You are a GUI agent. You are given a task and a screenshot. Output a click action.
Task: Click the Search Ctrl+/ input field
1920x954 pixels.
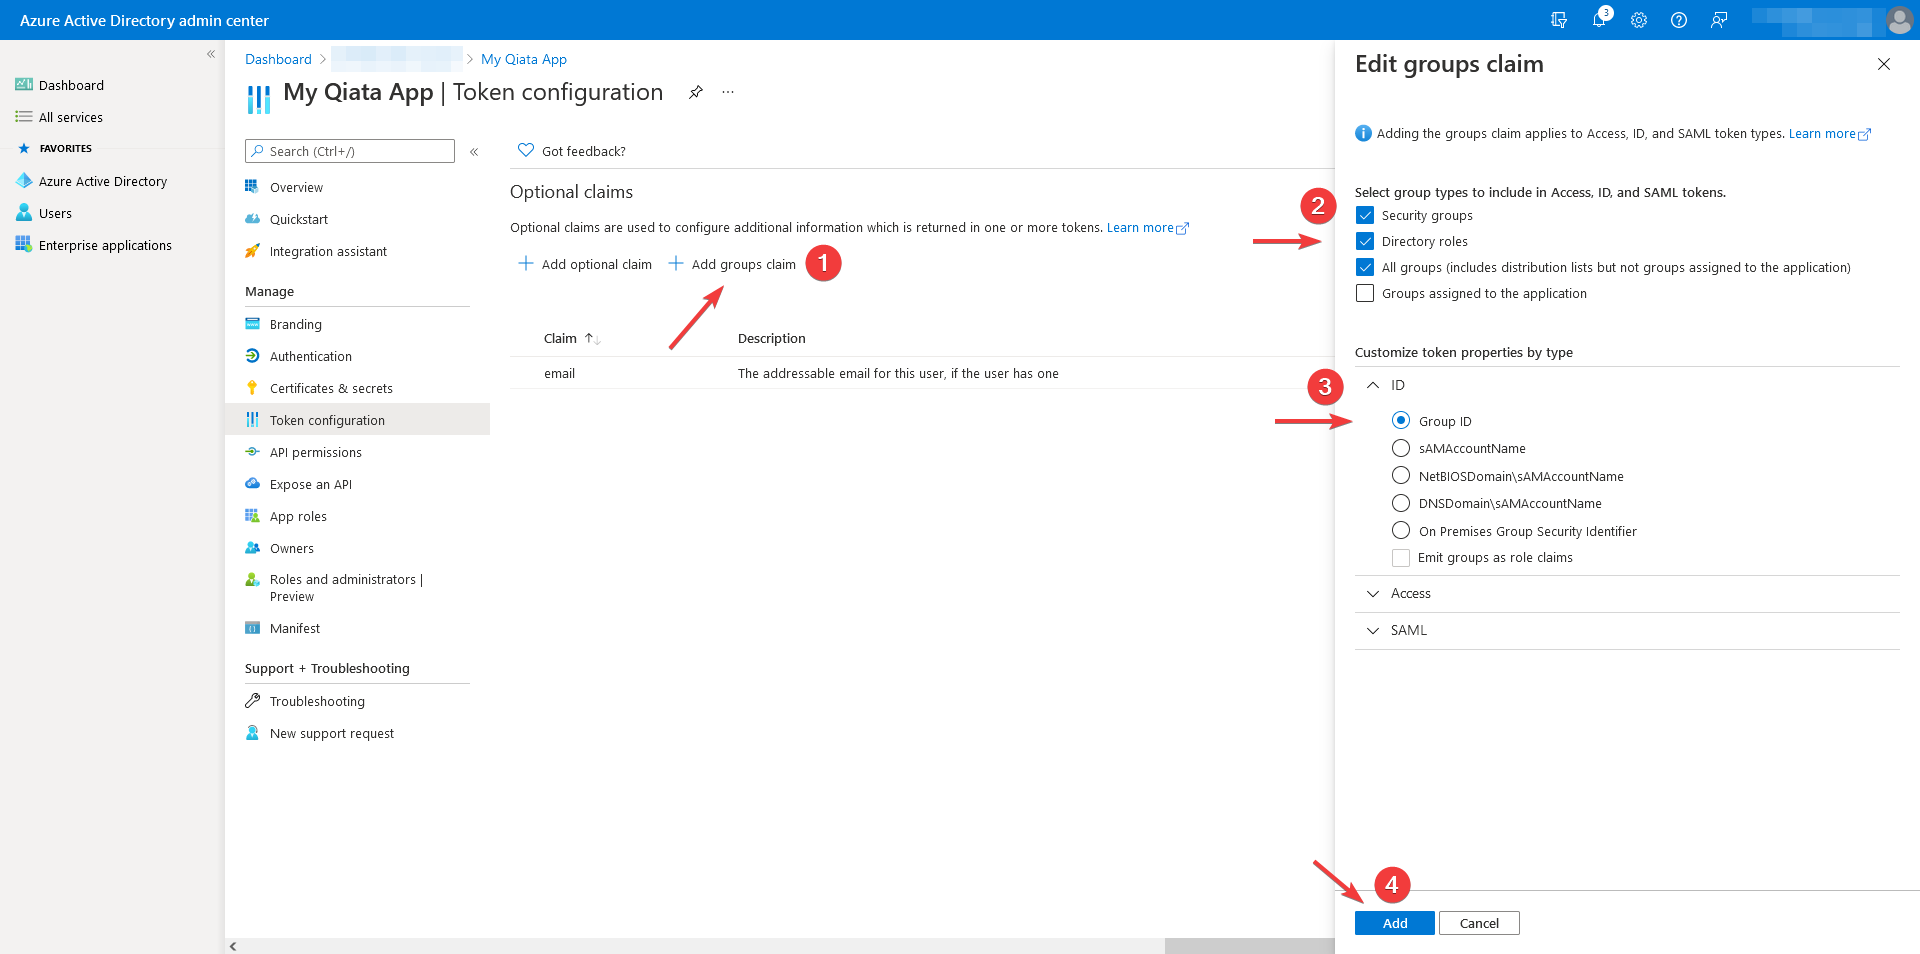(349, 151)
